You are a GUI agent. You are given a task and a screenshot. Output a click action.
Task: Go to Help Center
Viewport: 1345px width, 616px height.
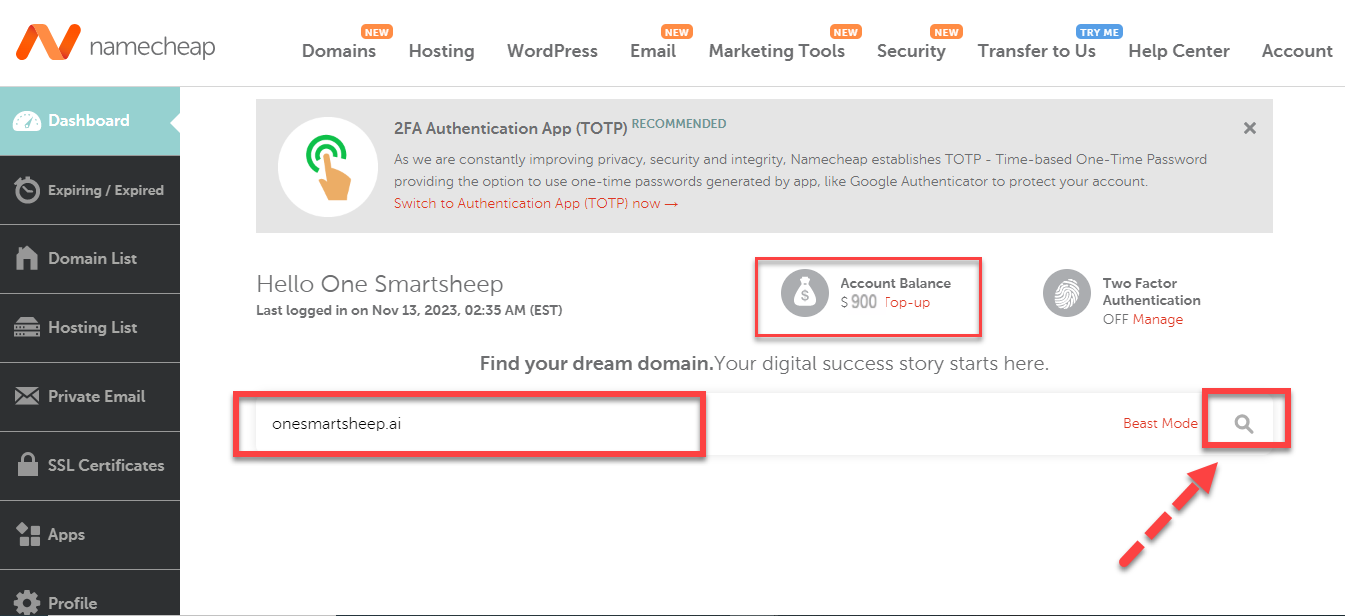[1179, 51]
